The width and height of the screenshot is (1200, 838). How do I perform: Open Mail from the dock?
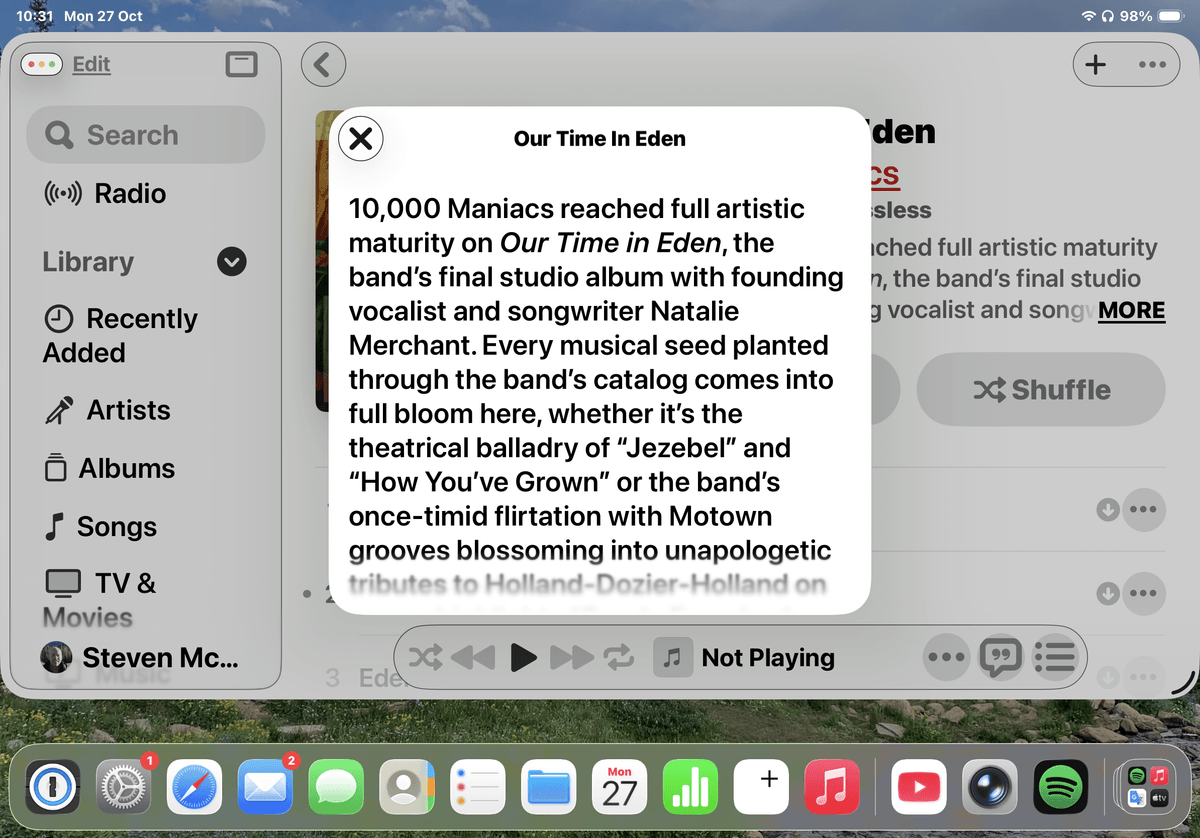tap(266, 787)
